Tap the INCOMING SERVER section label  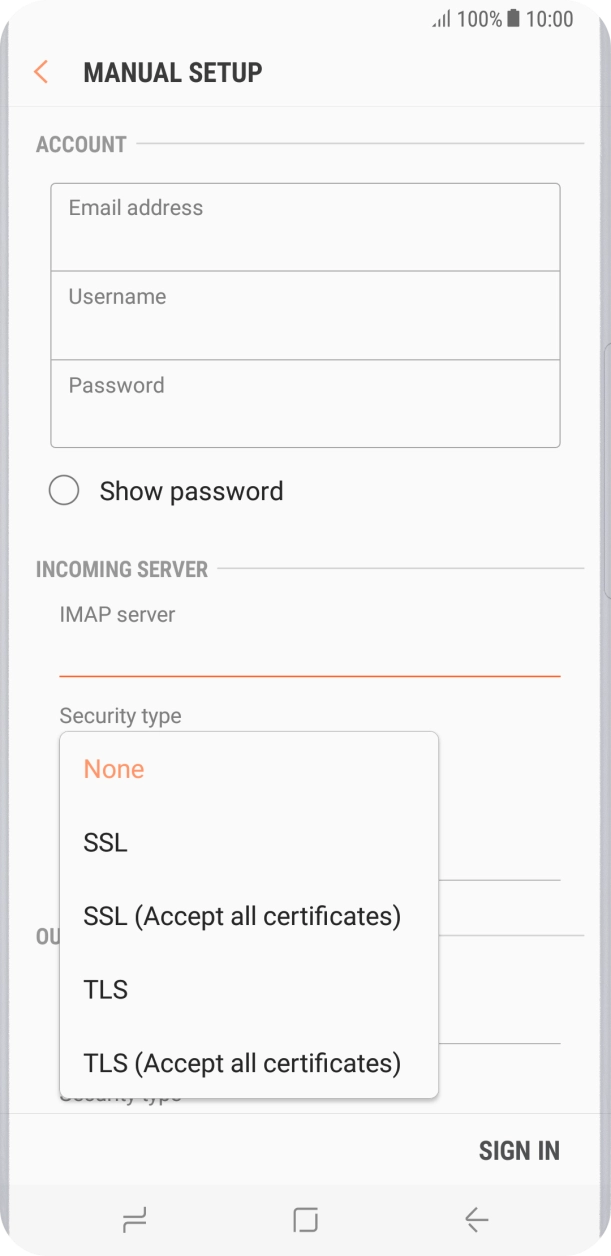122,569
